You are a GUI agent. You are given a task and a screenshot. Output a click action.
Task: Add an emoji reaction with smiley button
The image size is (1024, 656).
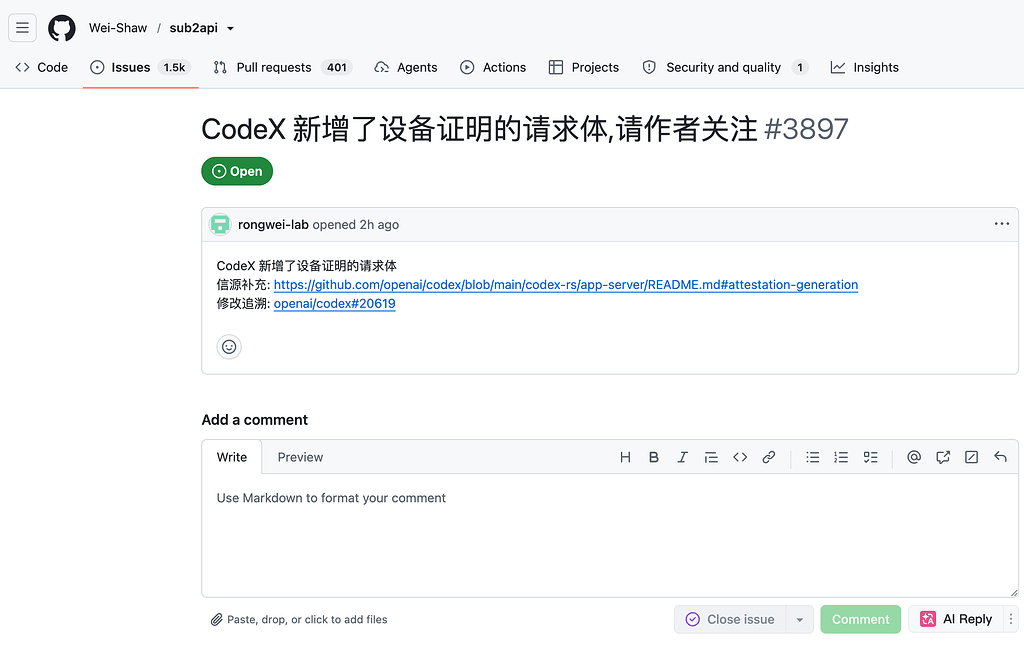pos(229,347)
